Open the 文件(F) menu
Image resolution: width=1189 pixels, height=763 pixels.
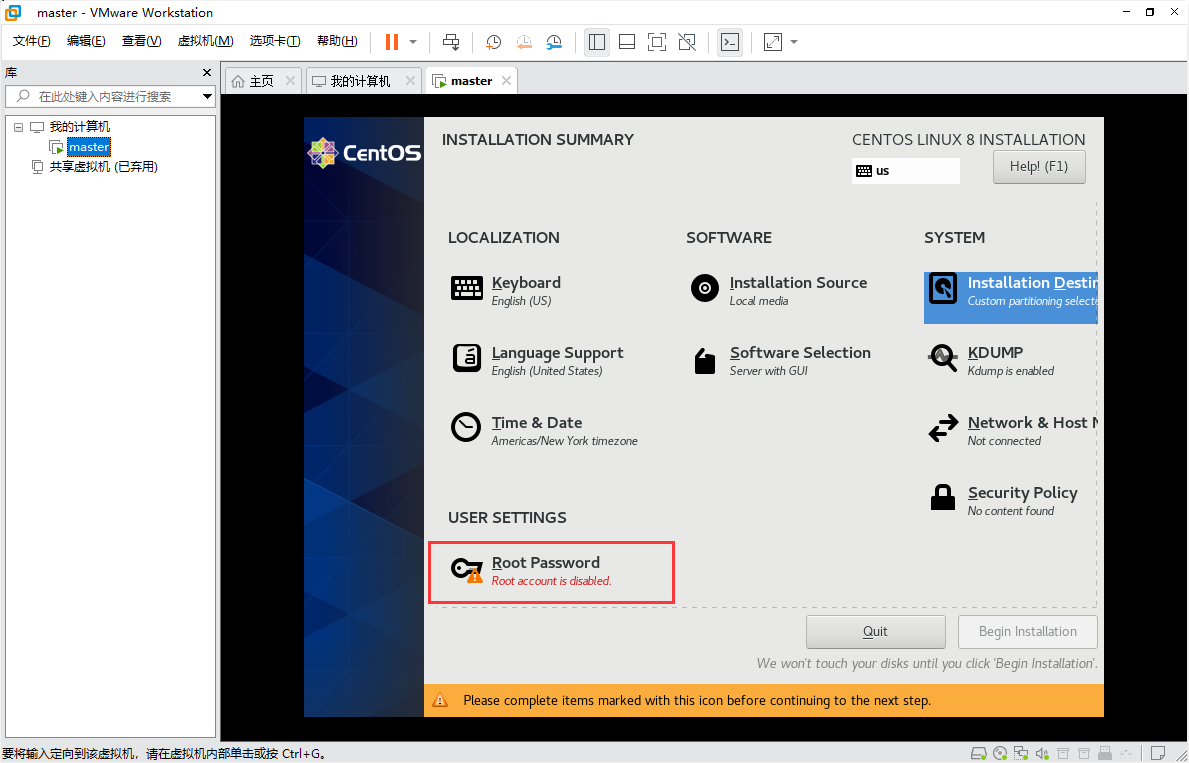[32, 41]
